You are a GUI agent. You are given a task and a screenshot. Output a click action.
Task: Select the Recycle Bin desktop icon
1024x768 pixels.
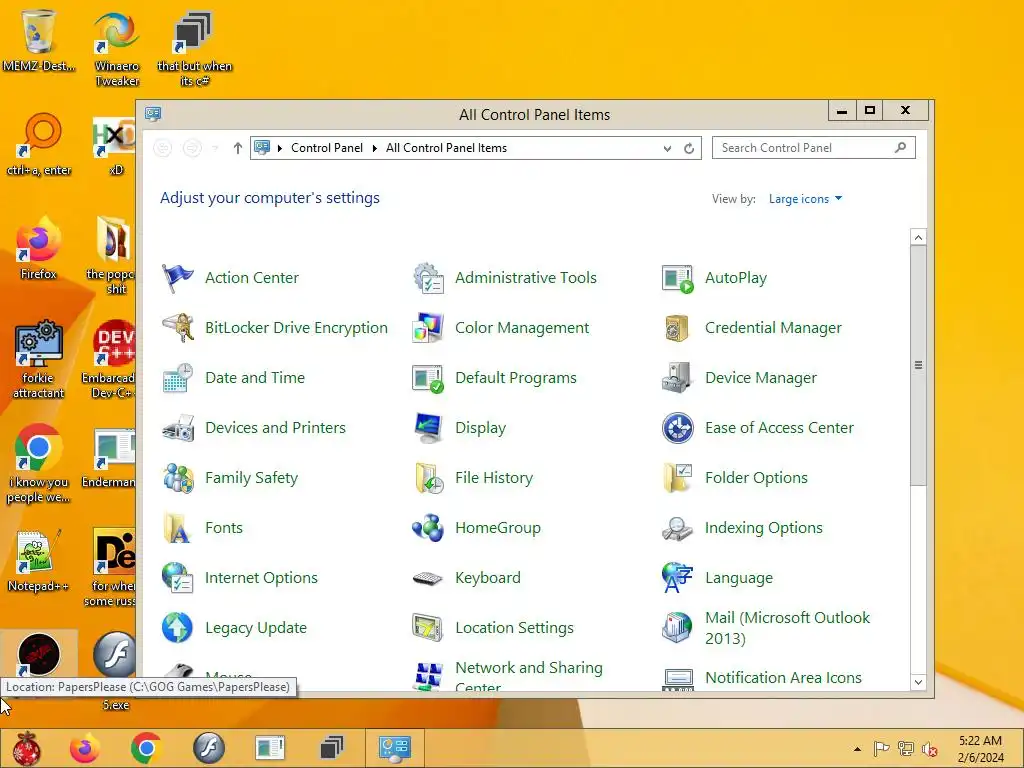(x=39, y=40)
